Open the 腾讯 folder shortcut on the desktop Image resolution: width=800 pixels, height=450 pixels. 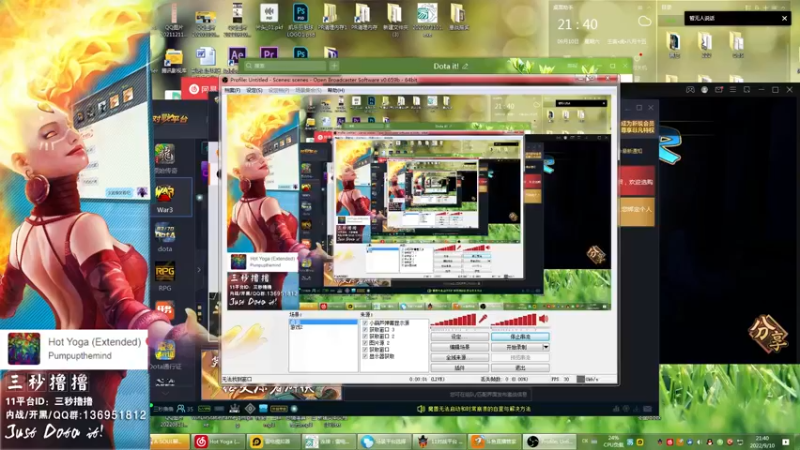click(x=173, y=61)
